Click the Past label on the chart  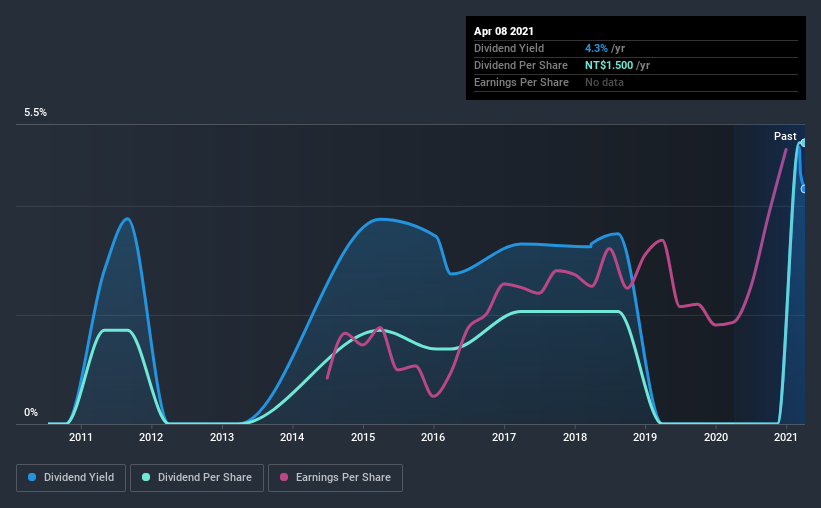point(785,136)
